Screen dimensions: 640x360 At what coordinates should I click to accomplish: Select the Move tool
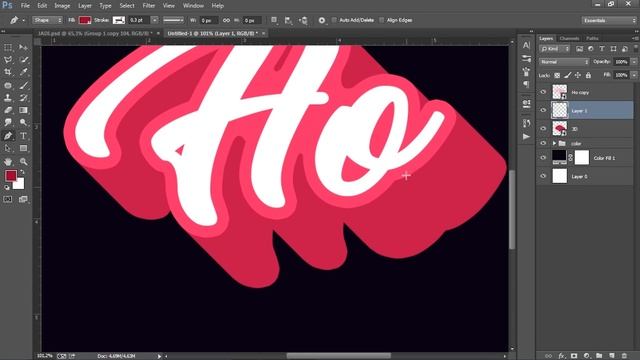pos(23,47)
